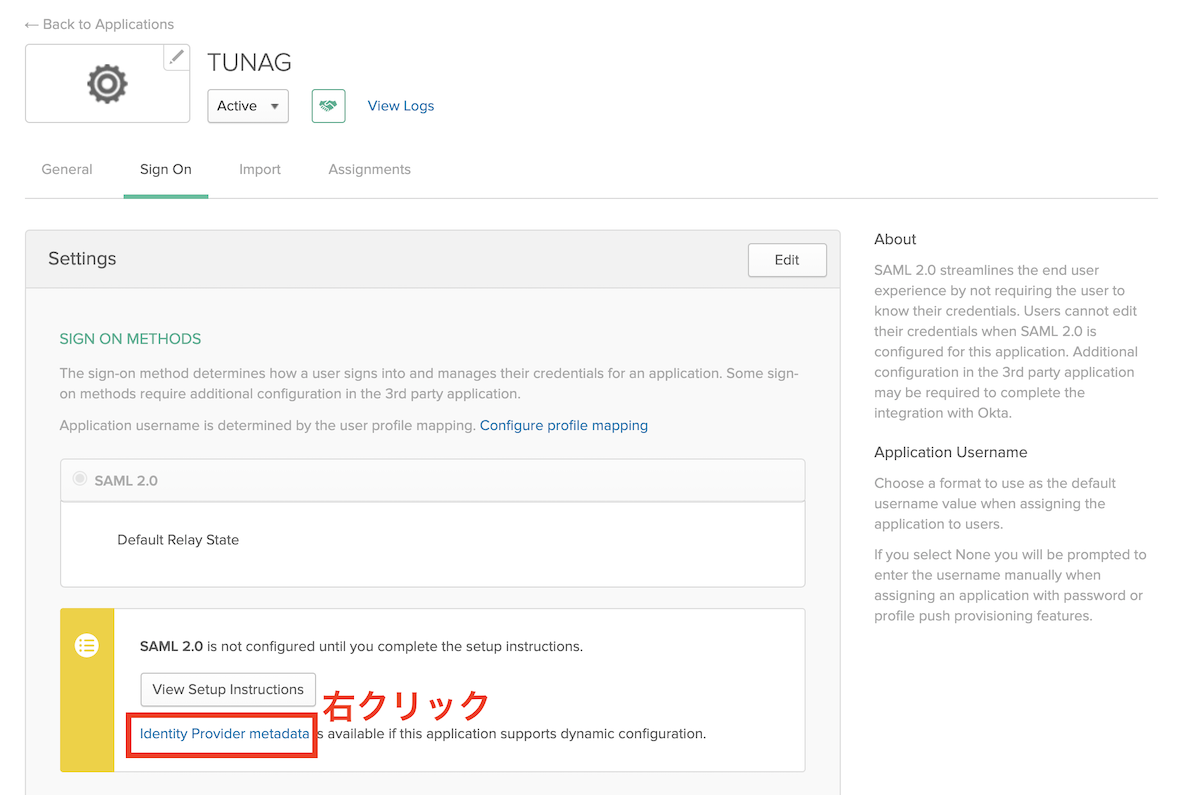Open the Active status dropdown
Screen dimensions: 1200x795
[248, 106]
